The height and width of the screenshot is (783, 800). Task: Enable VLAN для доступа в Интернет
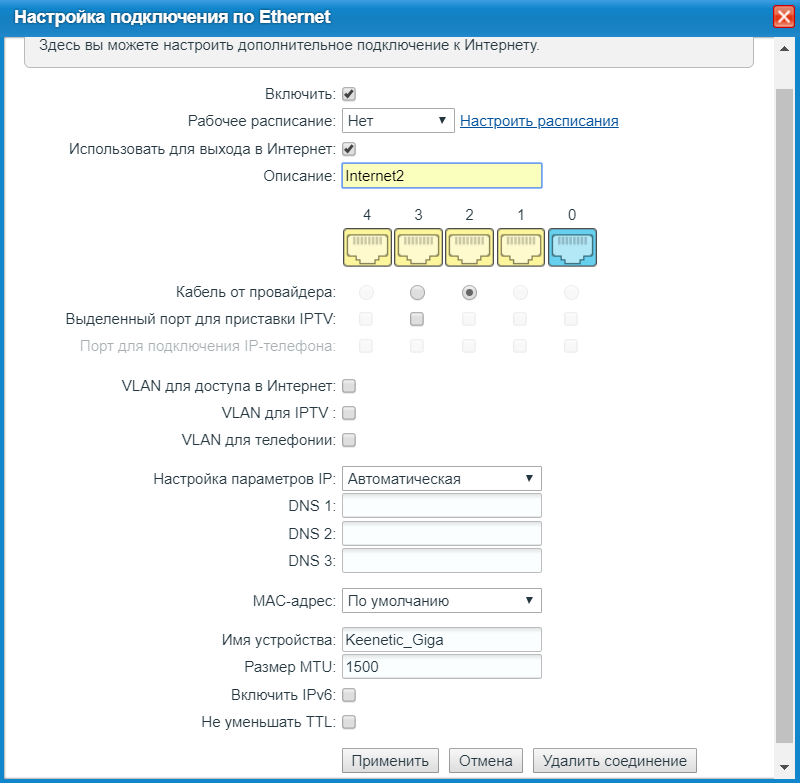point(349,385)
